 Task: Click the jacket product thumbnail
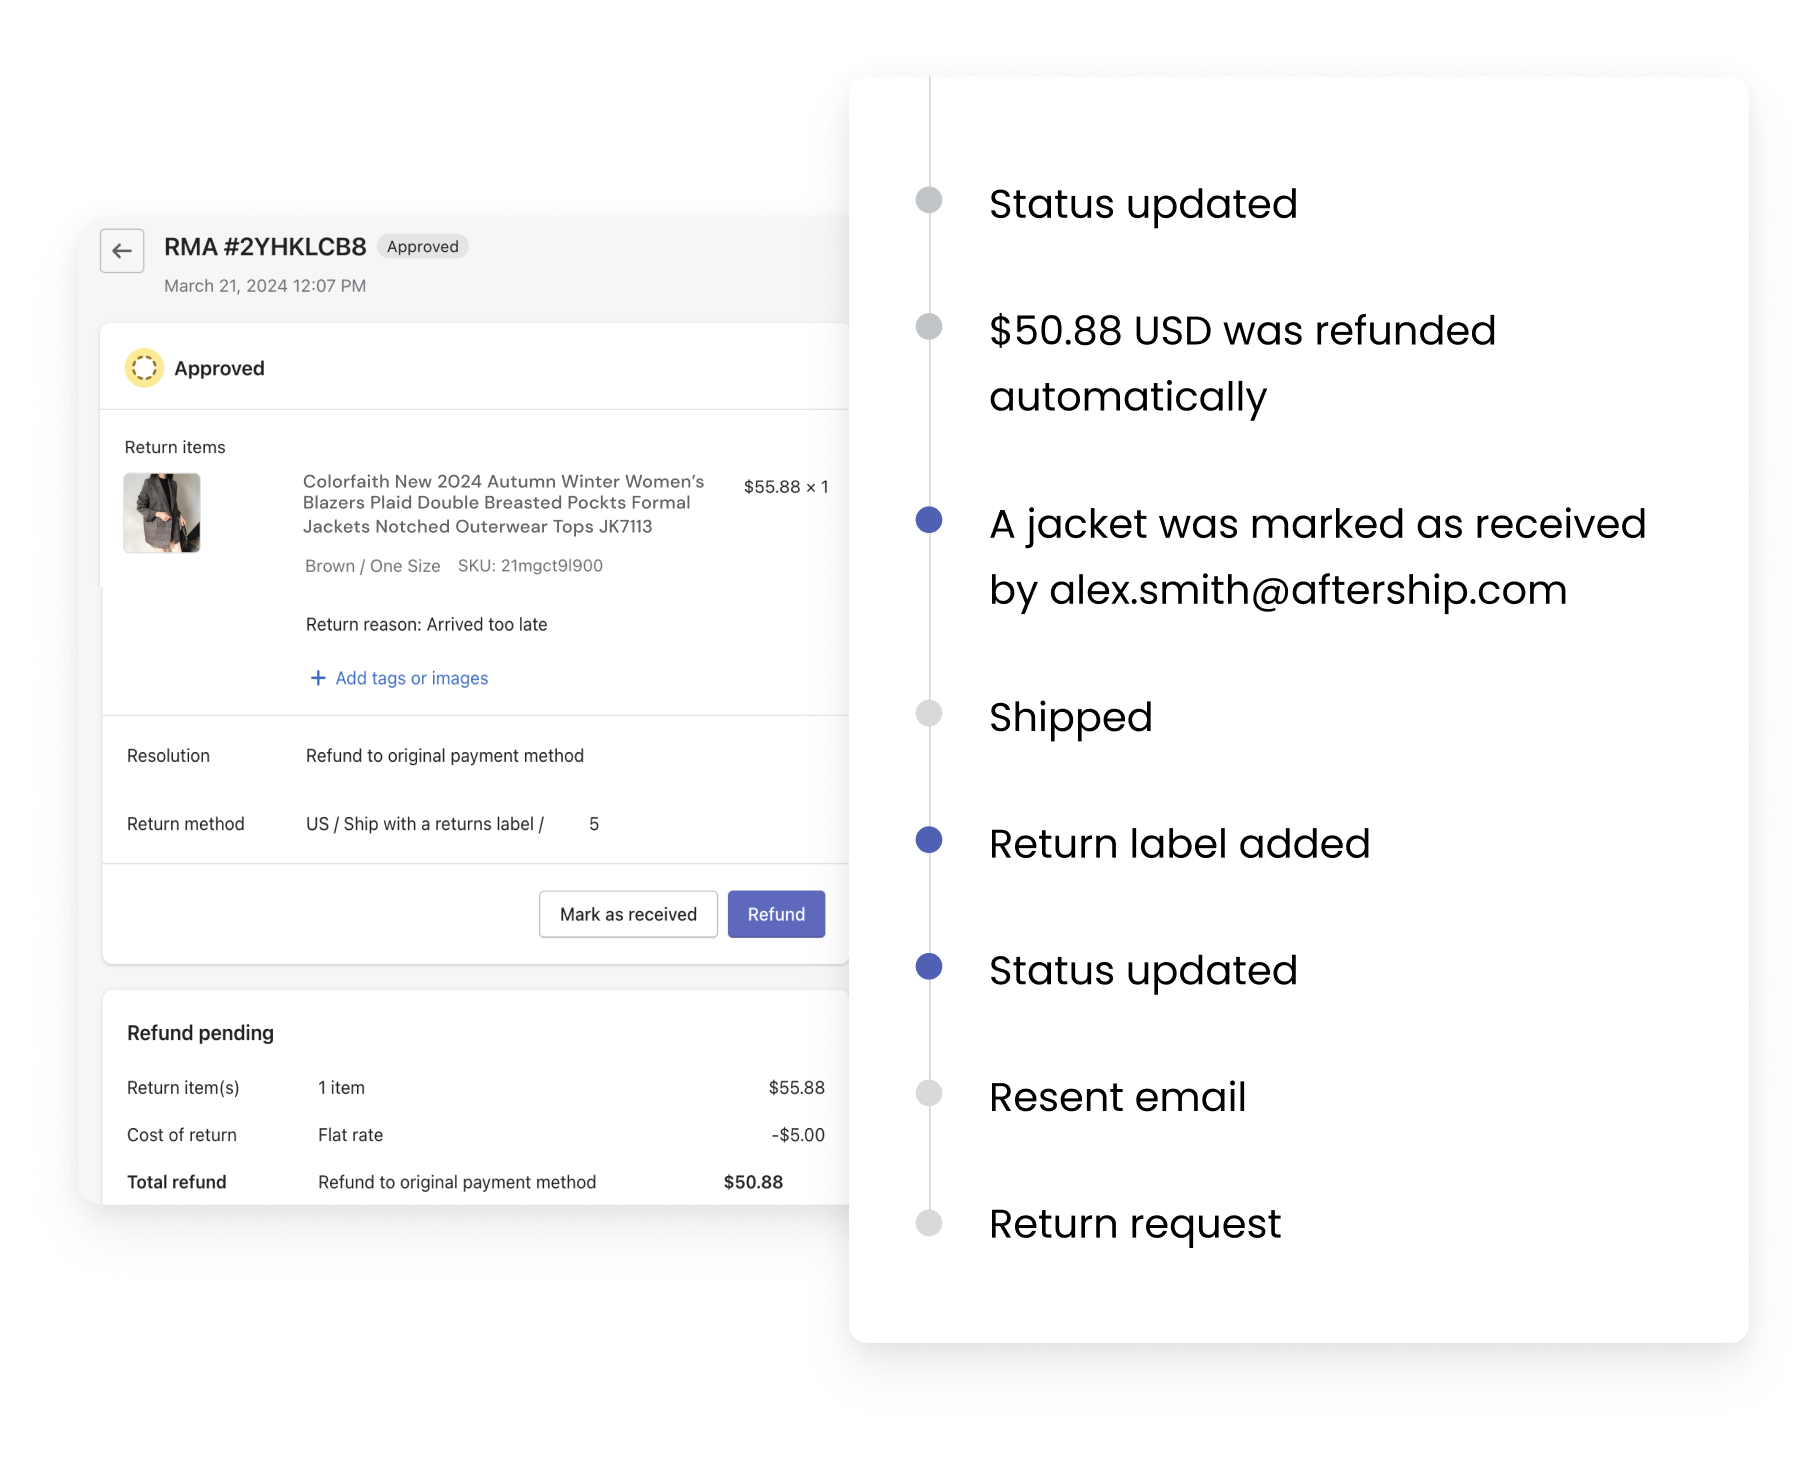[161, 513]
